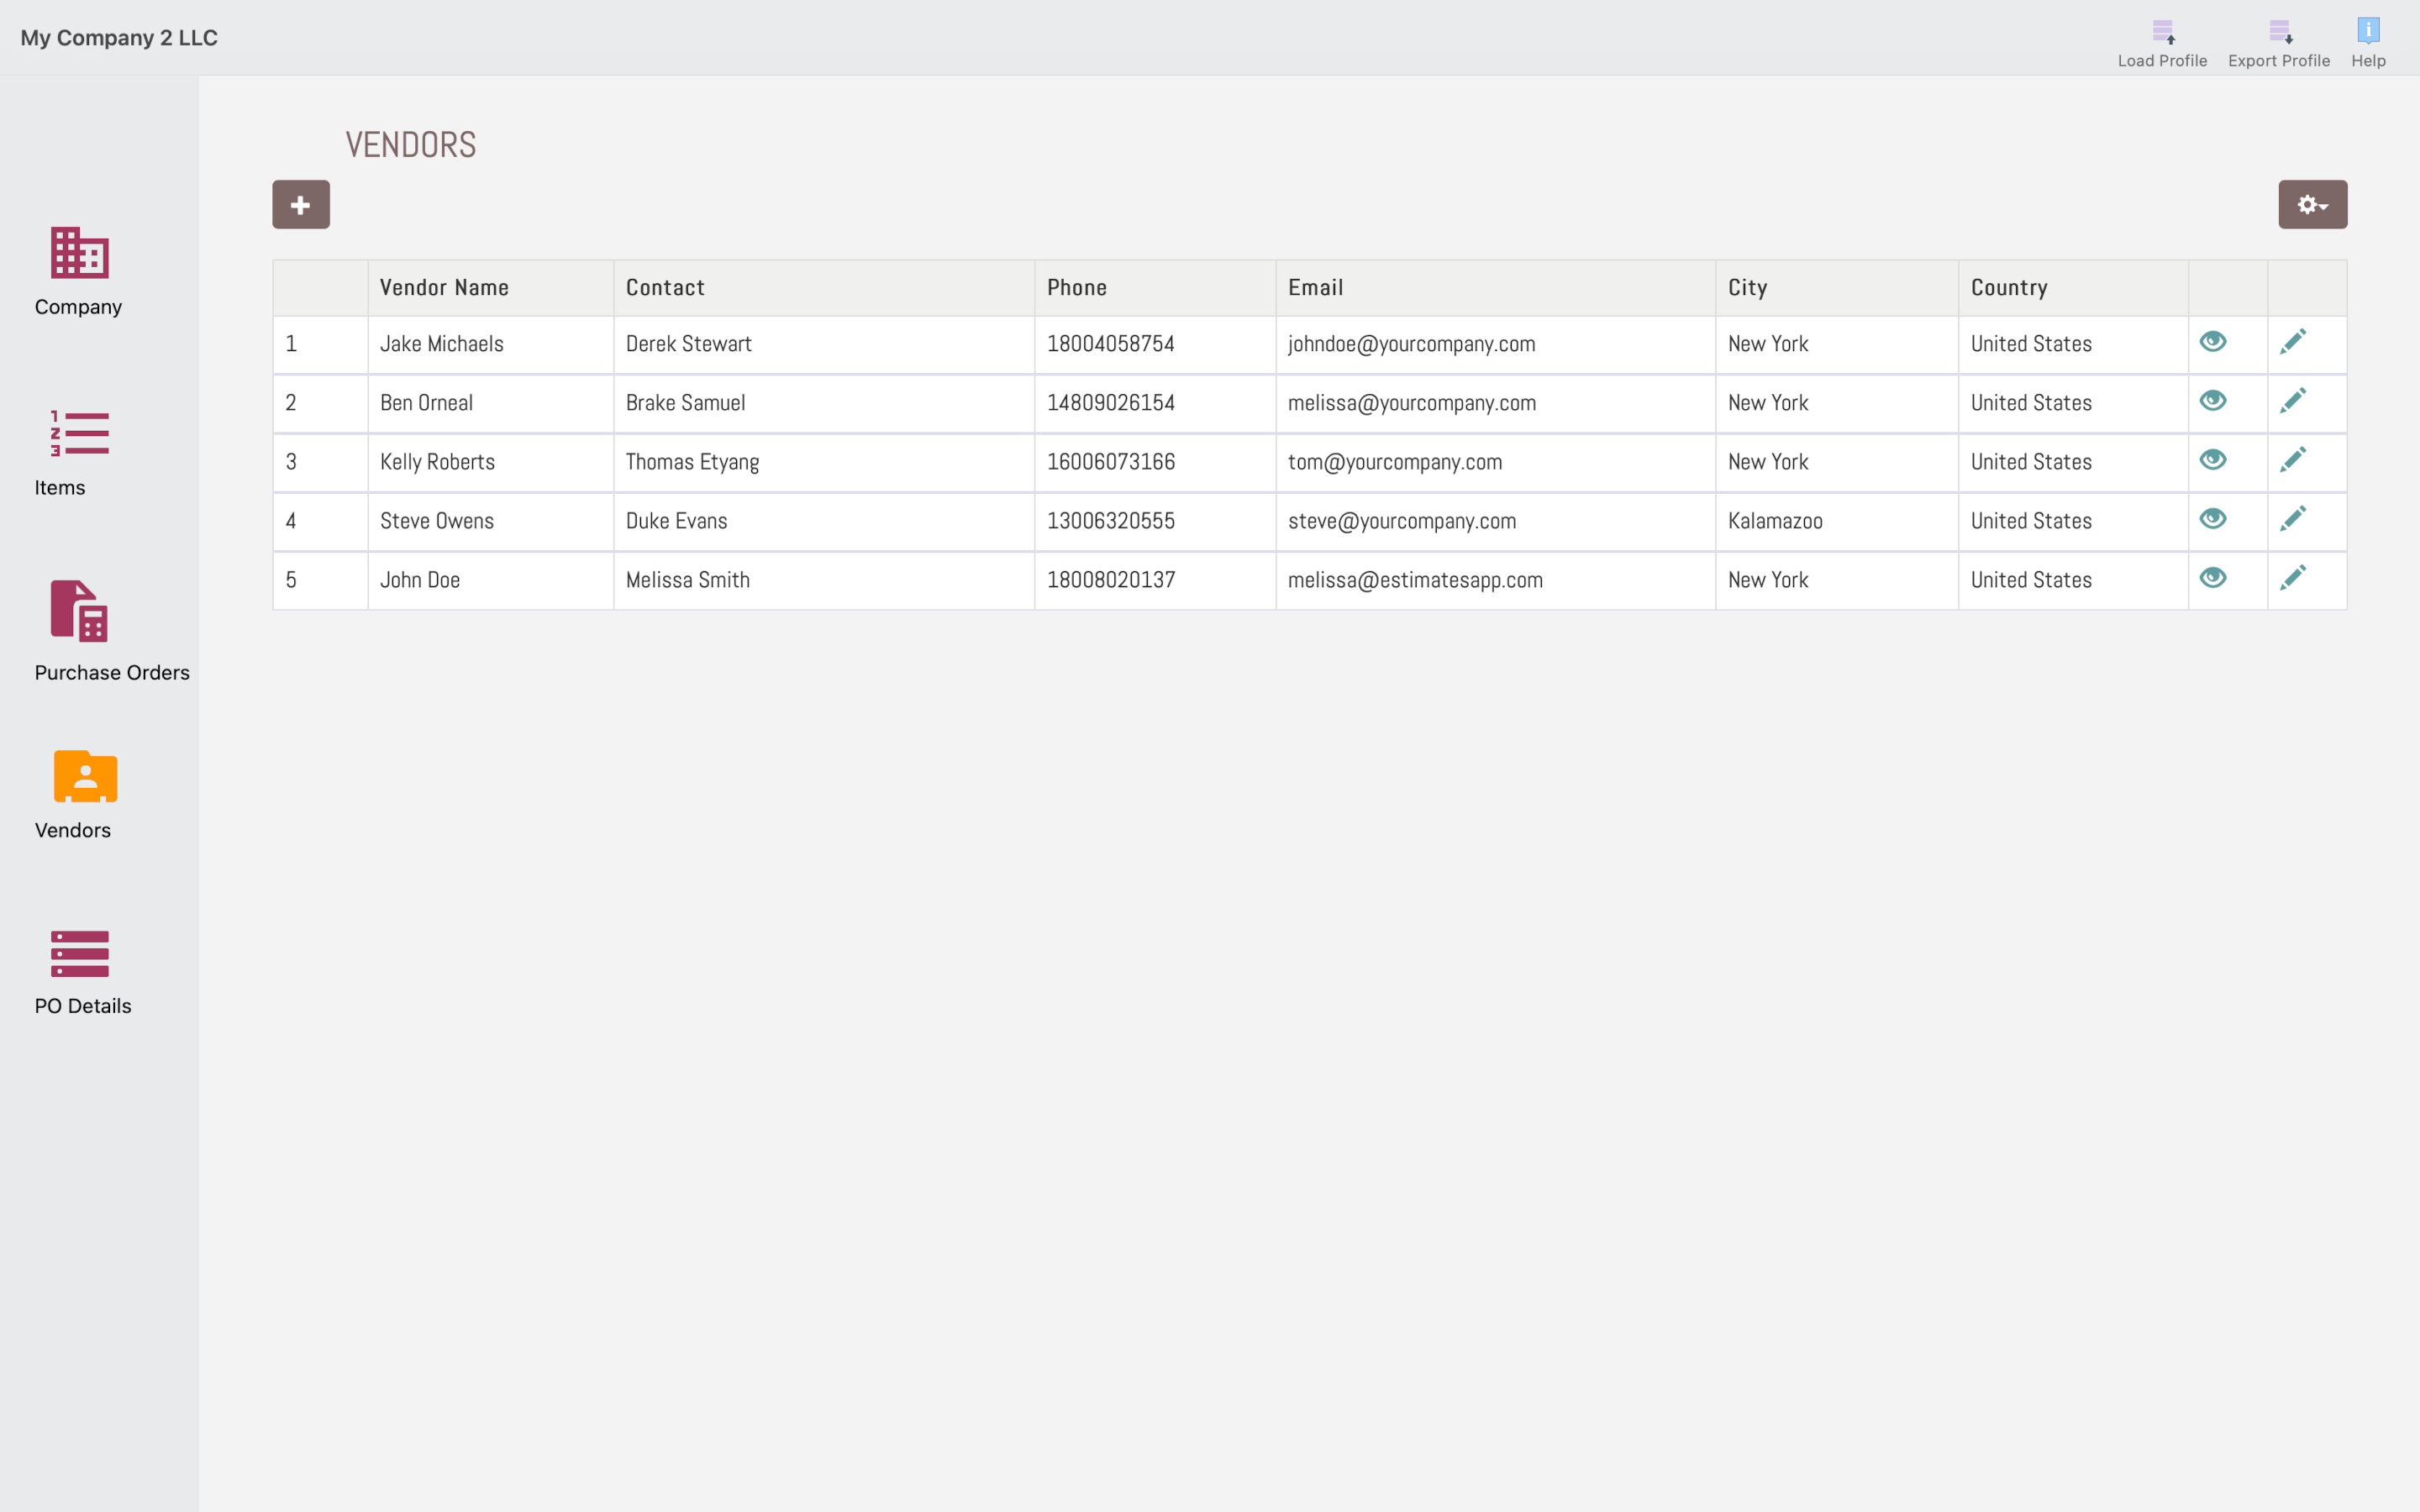Image resolution: width=2420 pixels, height=1512 pixels.
Task: View vendor Ben Orneal with eye icon
Action: tap(2213, 401)
